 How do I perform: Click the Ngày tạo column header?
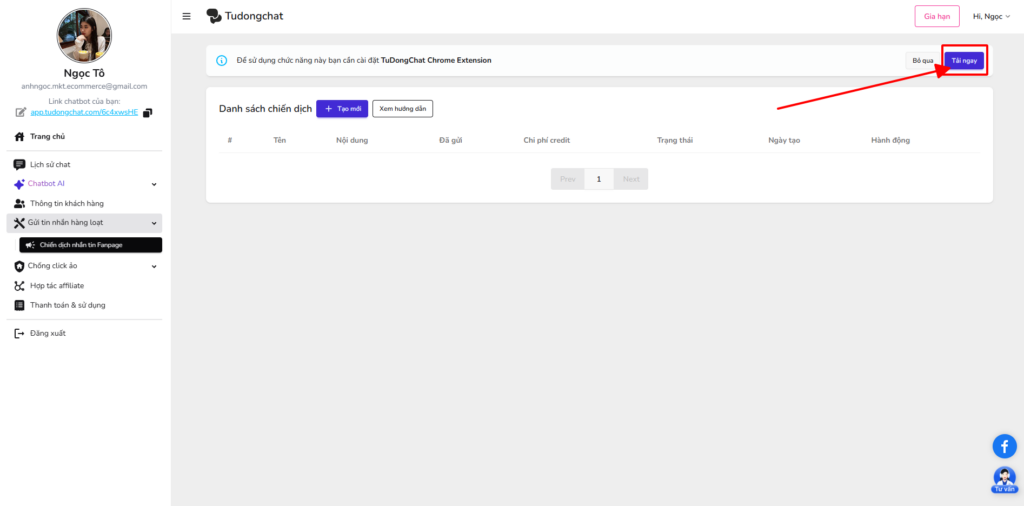click(x=784, y=140)
